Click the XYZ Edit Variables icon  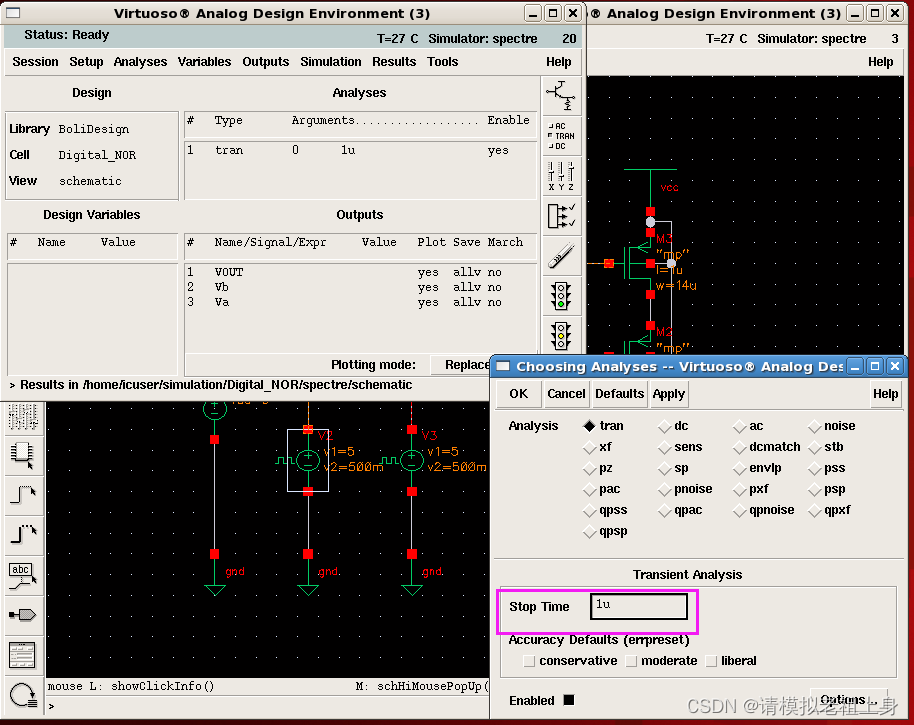click(x=562, y=177)
